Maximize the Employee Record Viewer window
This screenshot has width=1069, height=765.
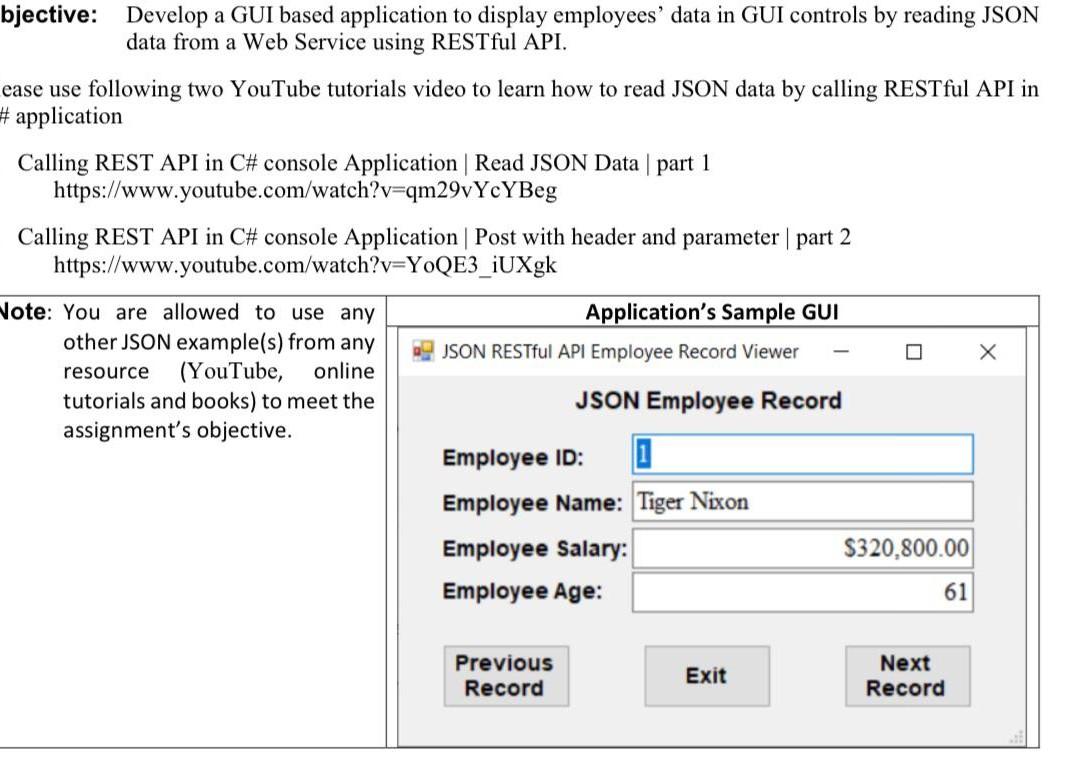click(x=914, y=352)
